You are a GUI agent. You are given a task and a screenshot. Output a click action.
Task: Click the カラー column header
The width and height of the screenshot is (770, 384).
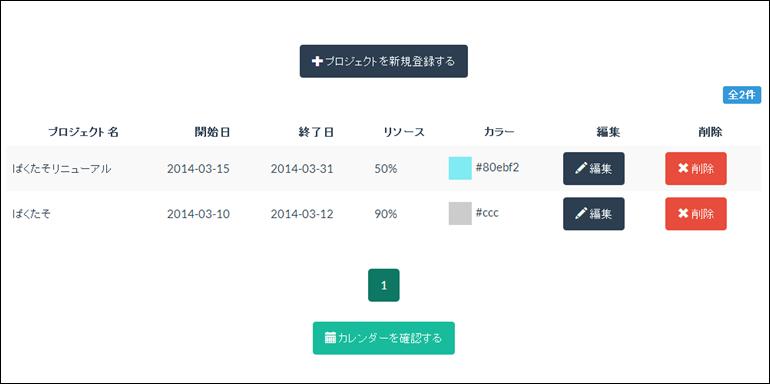[x=499, y=132]
